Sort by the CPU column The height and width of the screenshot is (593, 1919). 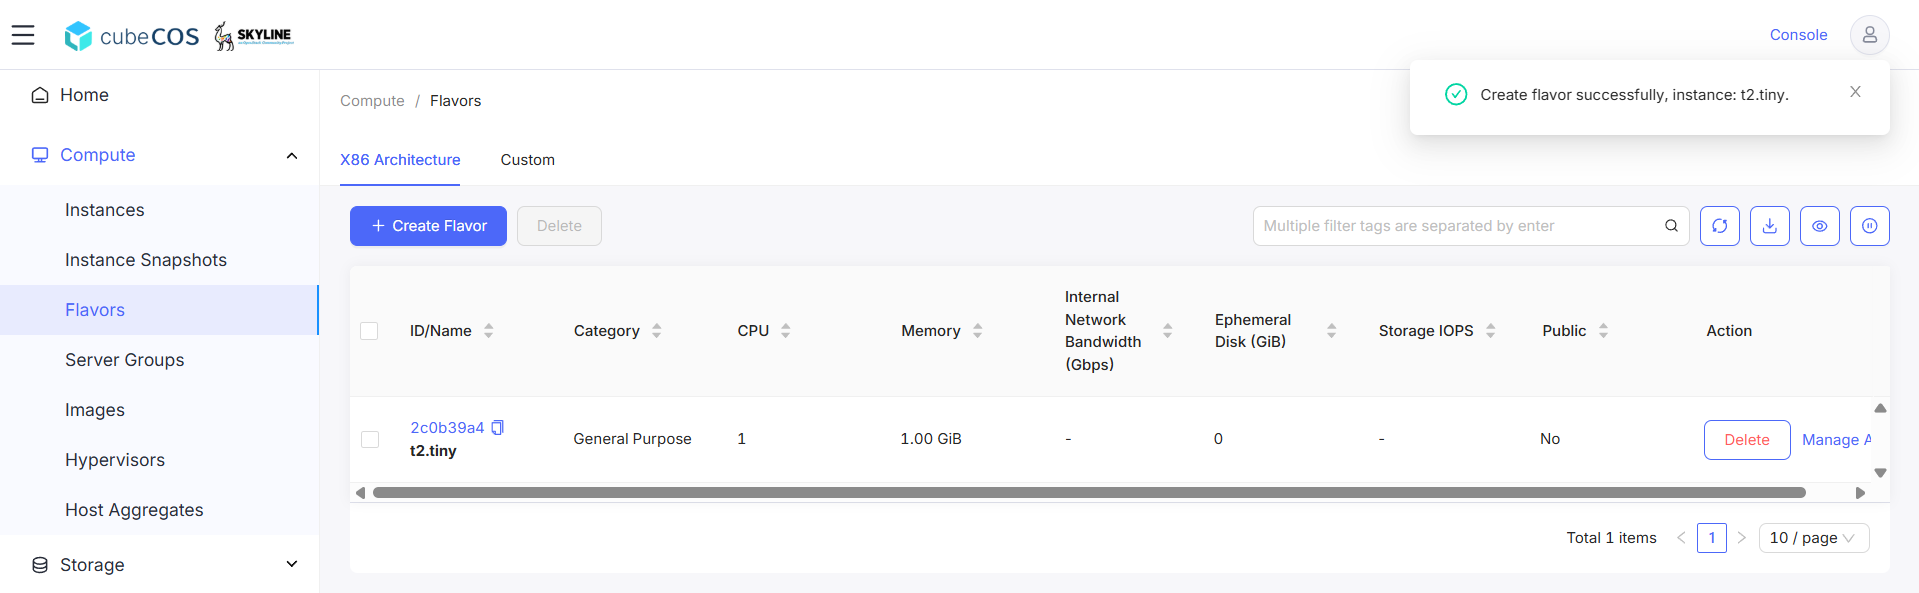point(786,331)
